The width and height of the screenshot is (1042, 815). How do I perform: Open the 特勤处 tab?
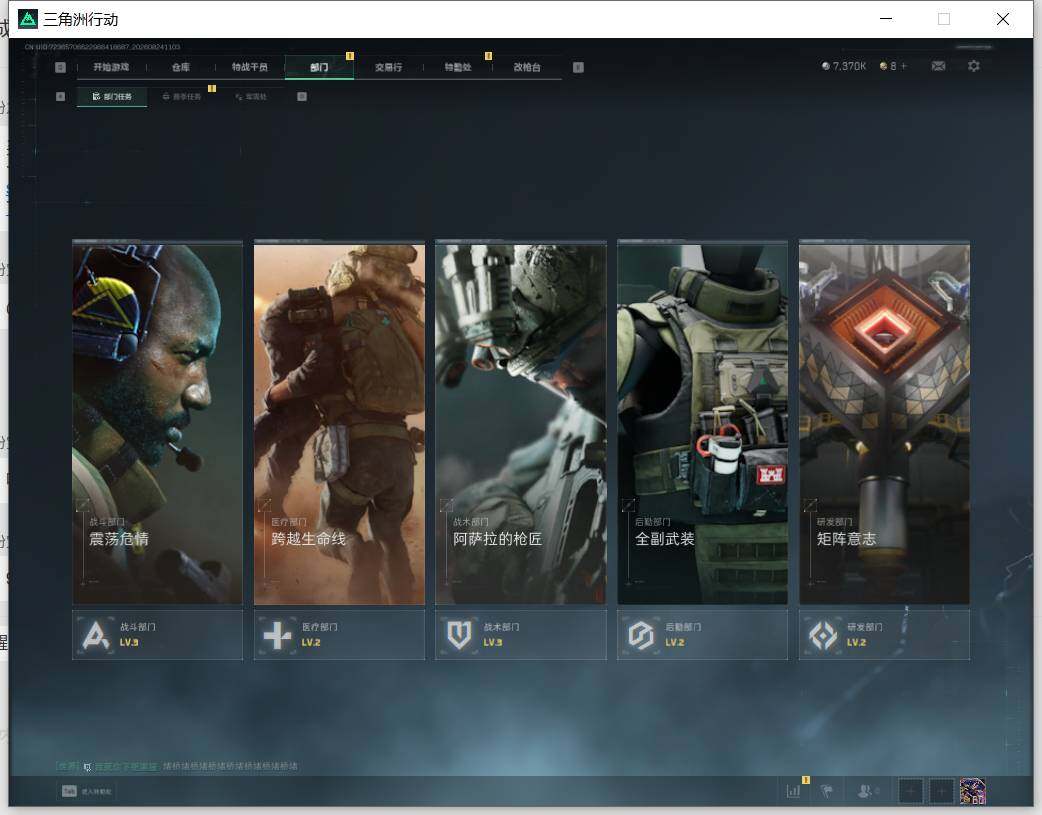[x=458, y=67]
